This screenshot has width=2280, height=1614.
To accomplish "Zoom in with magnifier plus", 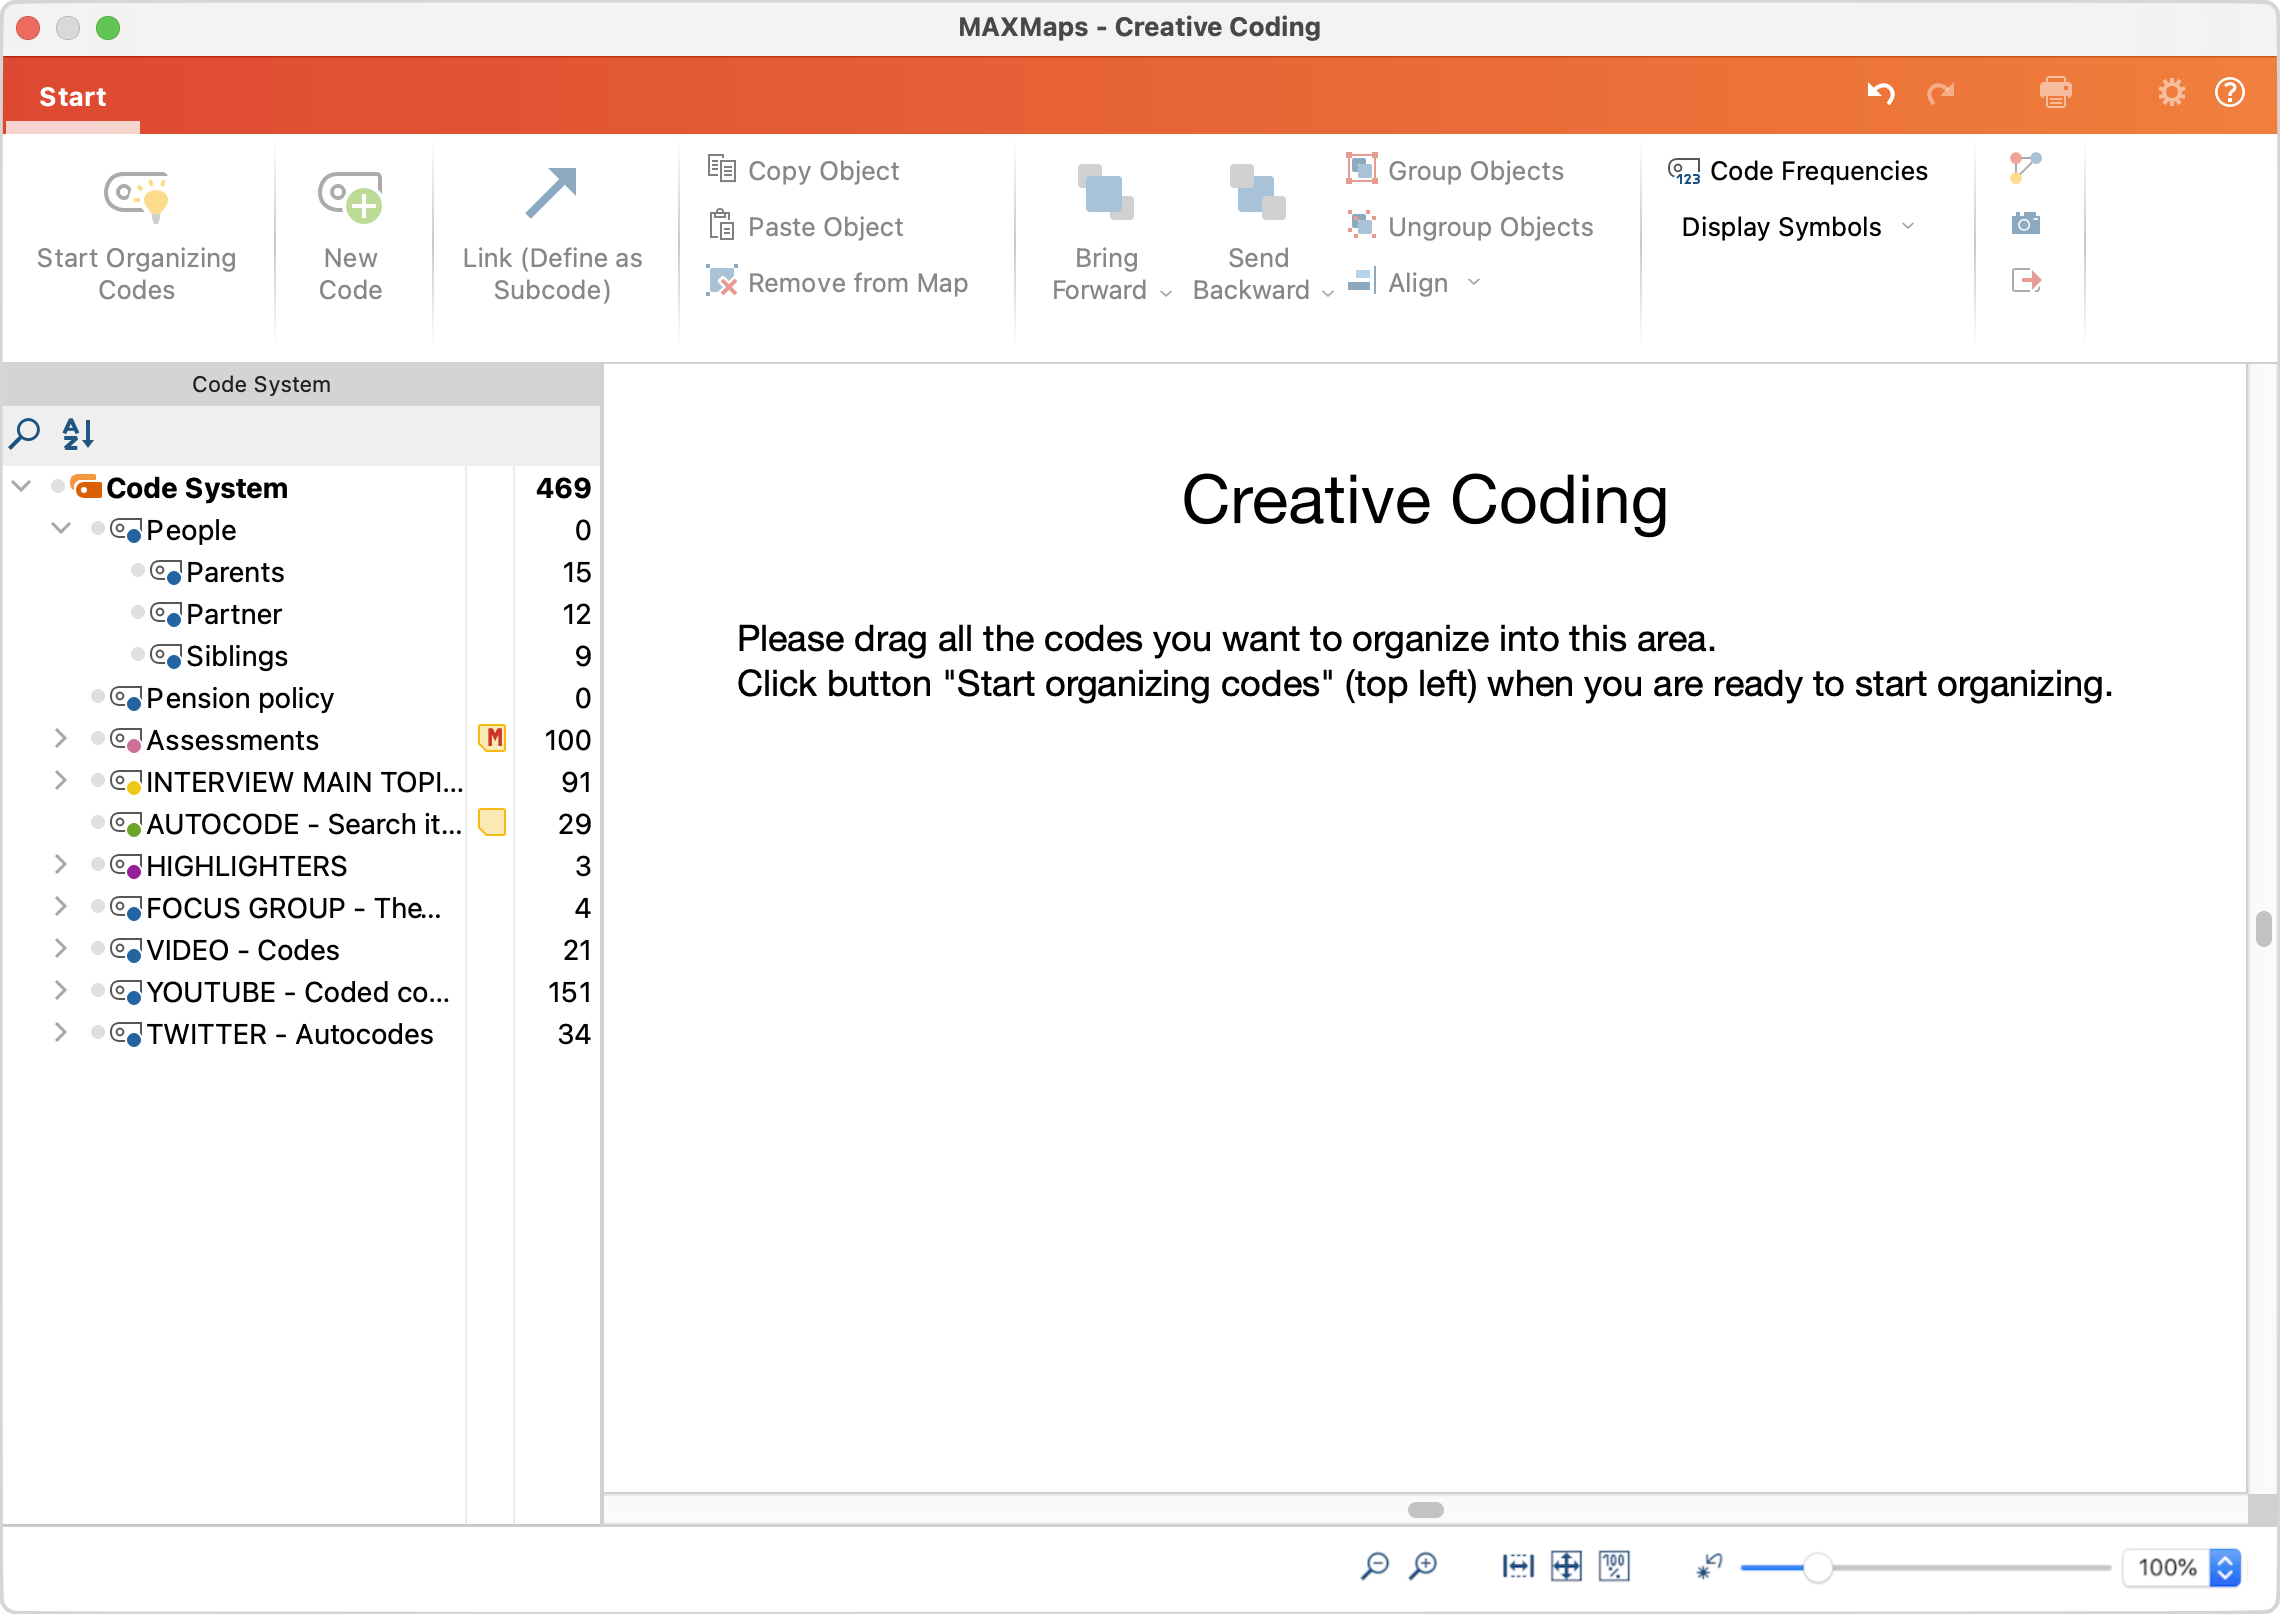I will [x=1423, y=1566].
